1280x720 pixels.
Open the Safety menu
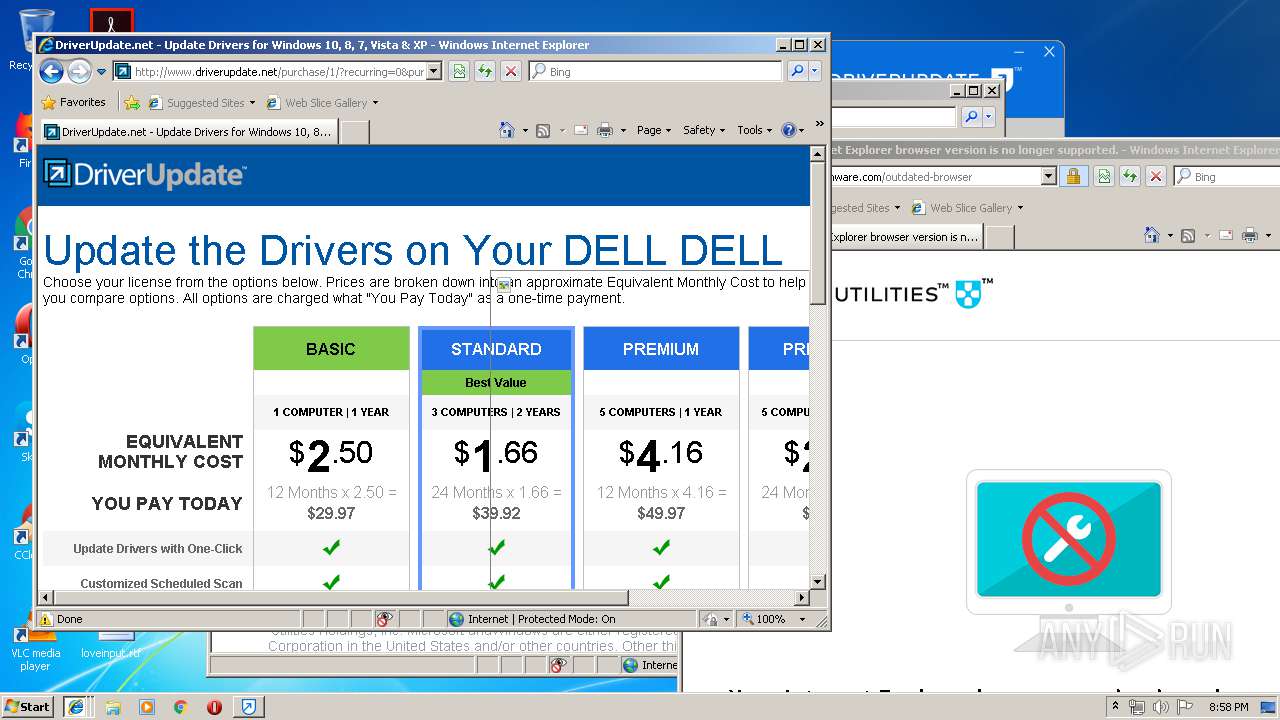point(704,130)
